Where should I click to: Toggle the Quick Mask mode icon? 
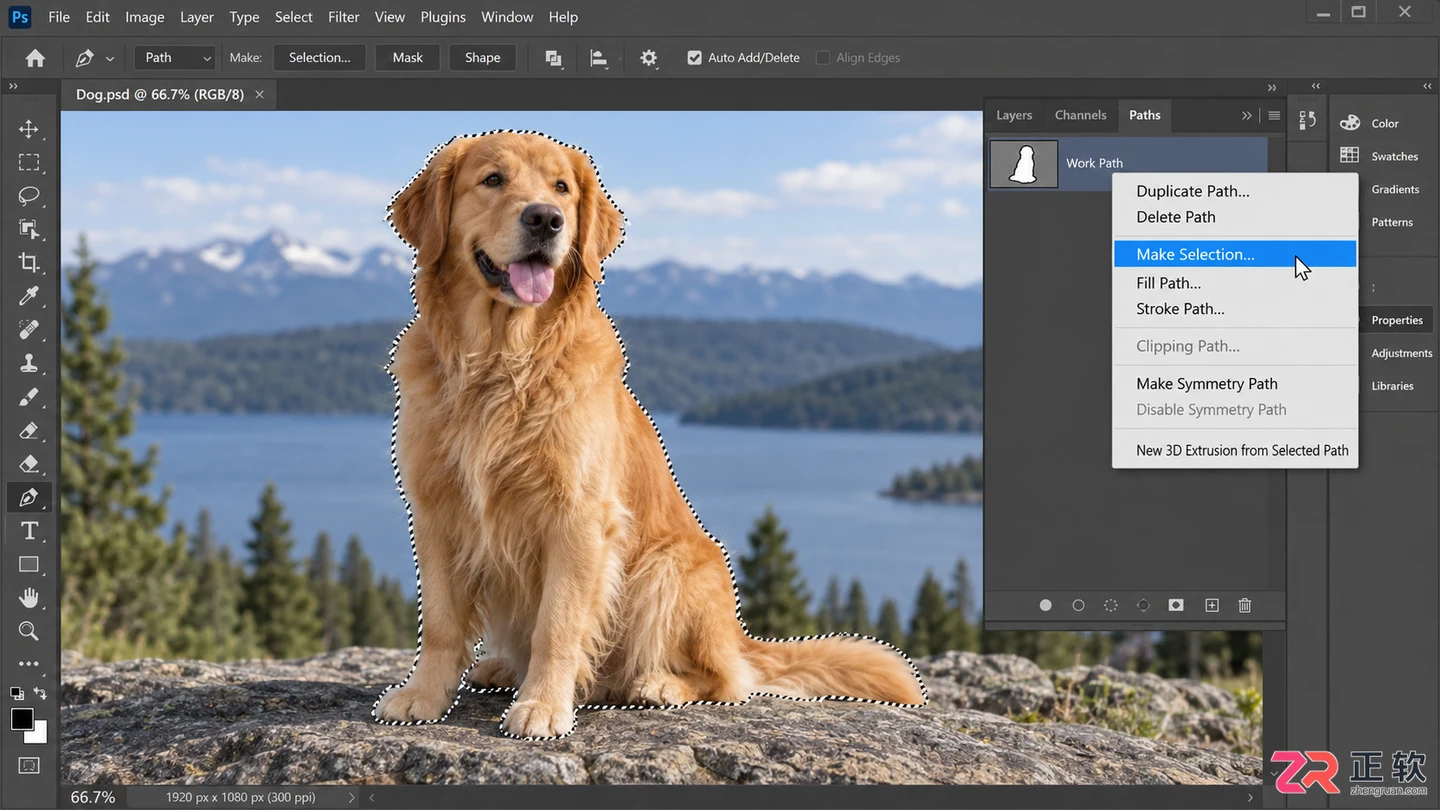[29, 766]
